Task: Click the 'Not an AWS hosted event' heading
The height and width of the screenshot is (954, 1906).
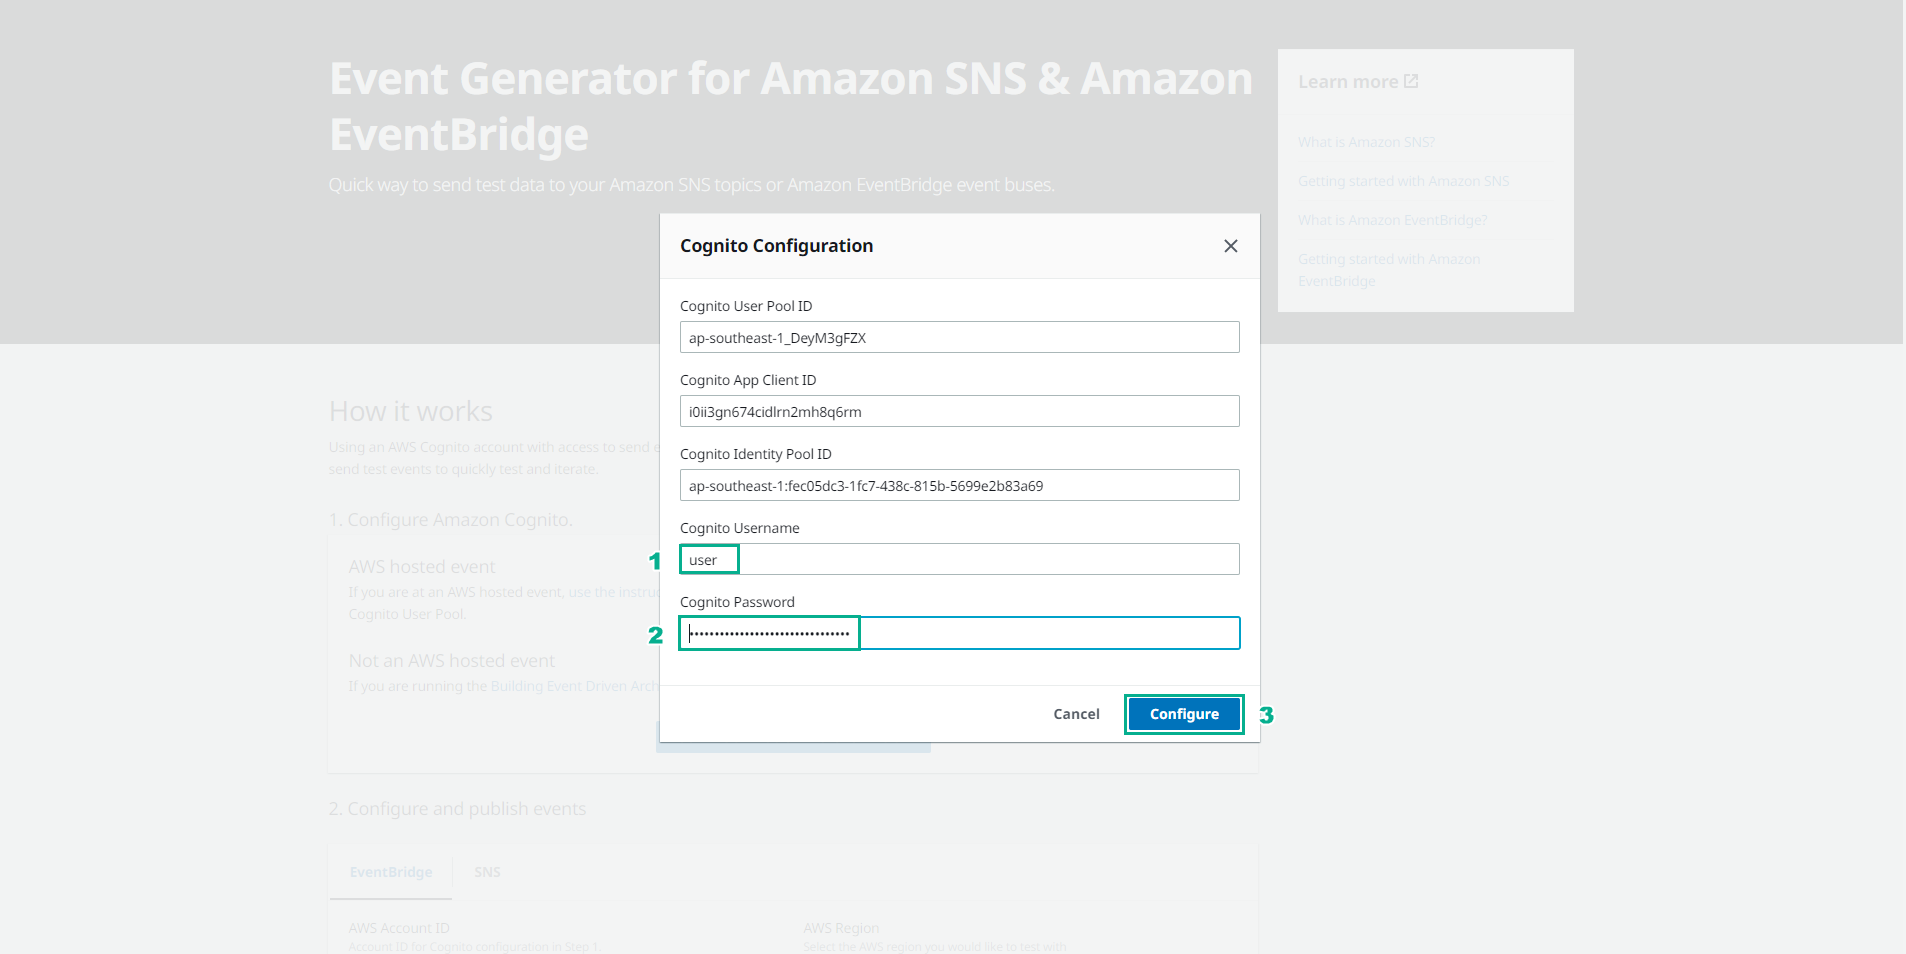Action: pyautogui.click(x=452, y=661)
